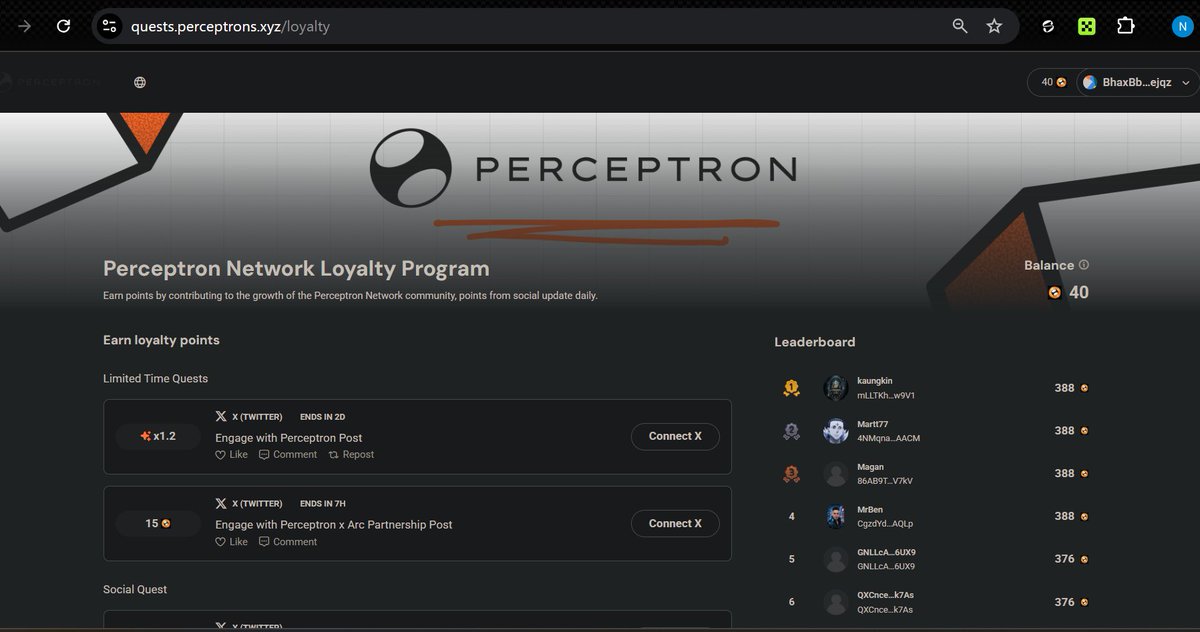The image size is (1200, 632).
Task: Open Magan's avatar on leaderboard
Action: pyautogui.click(x=836, y=474)
